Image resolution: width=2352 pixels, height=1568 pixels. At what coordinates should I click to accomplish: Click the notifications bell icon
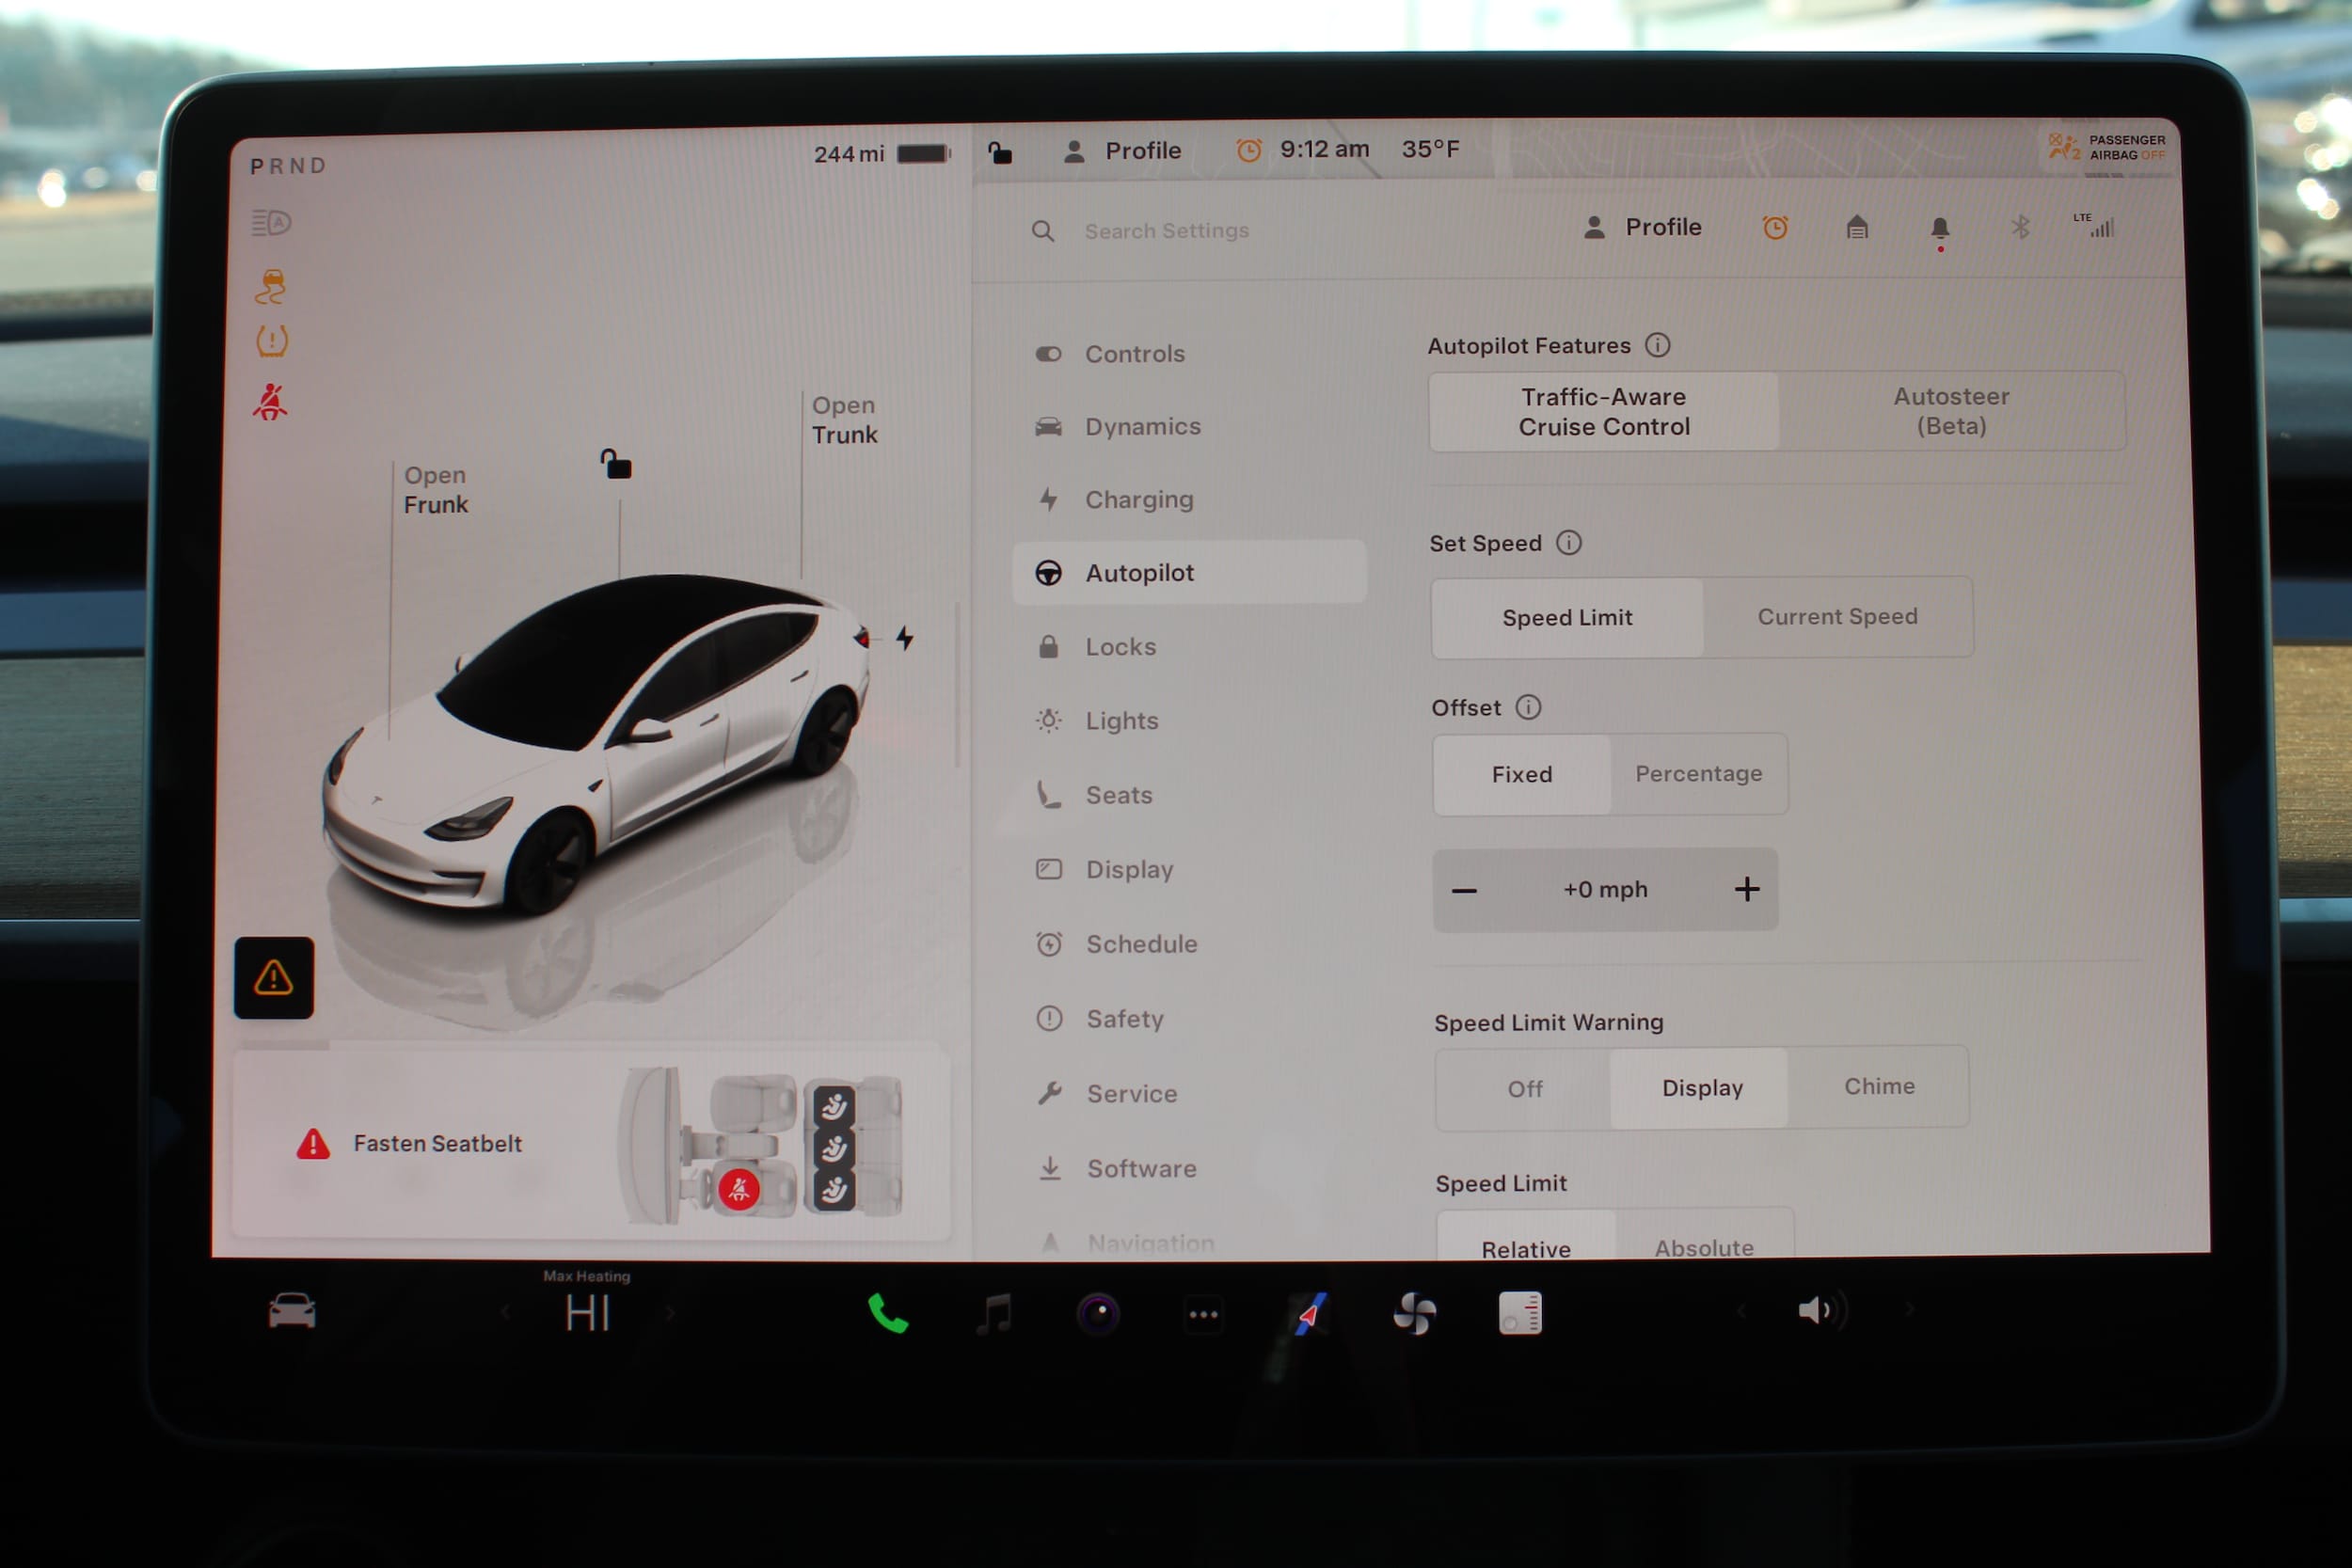[1940, 229]
